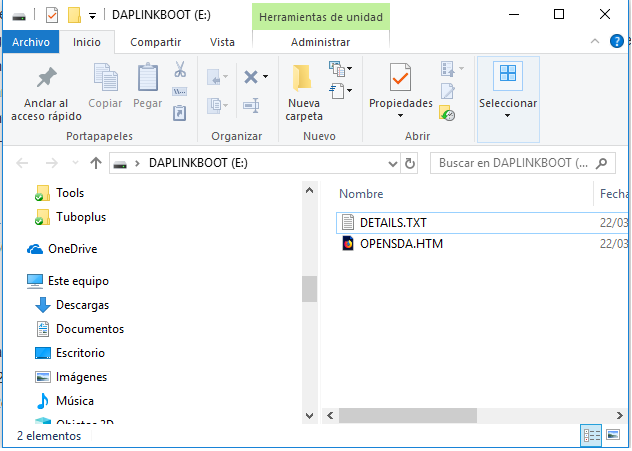Open Fácil acceso dropdown arrow

349,90
